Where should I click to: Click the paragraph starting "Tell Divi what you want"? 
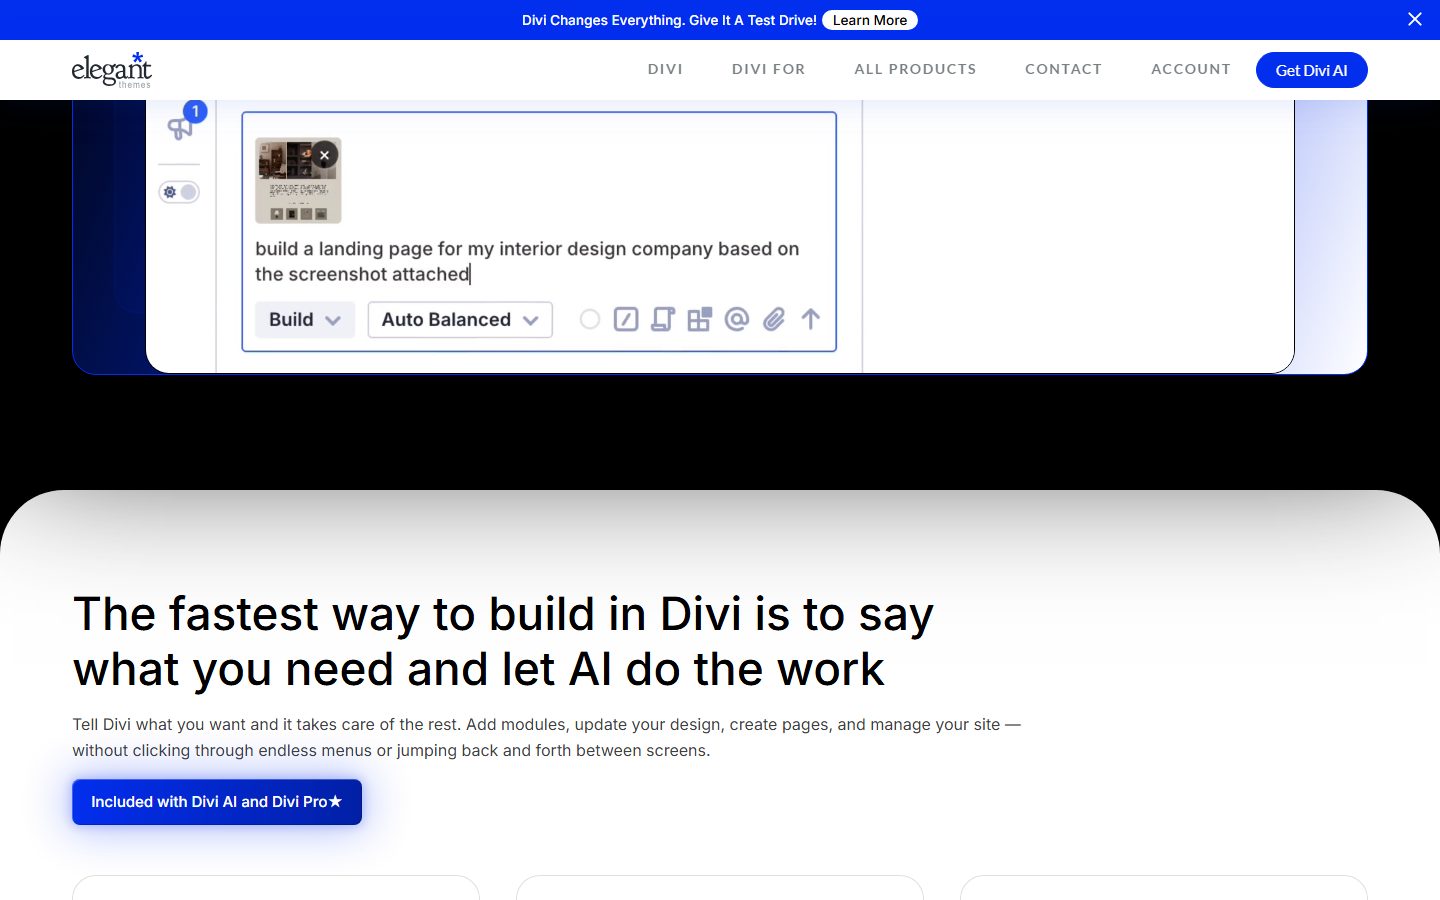coord(547,737)
